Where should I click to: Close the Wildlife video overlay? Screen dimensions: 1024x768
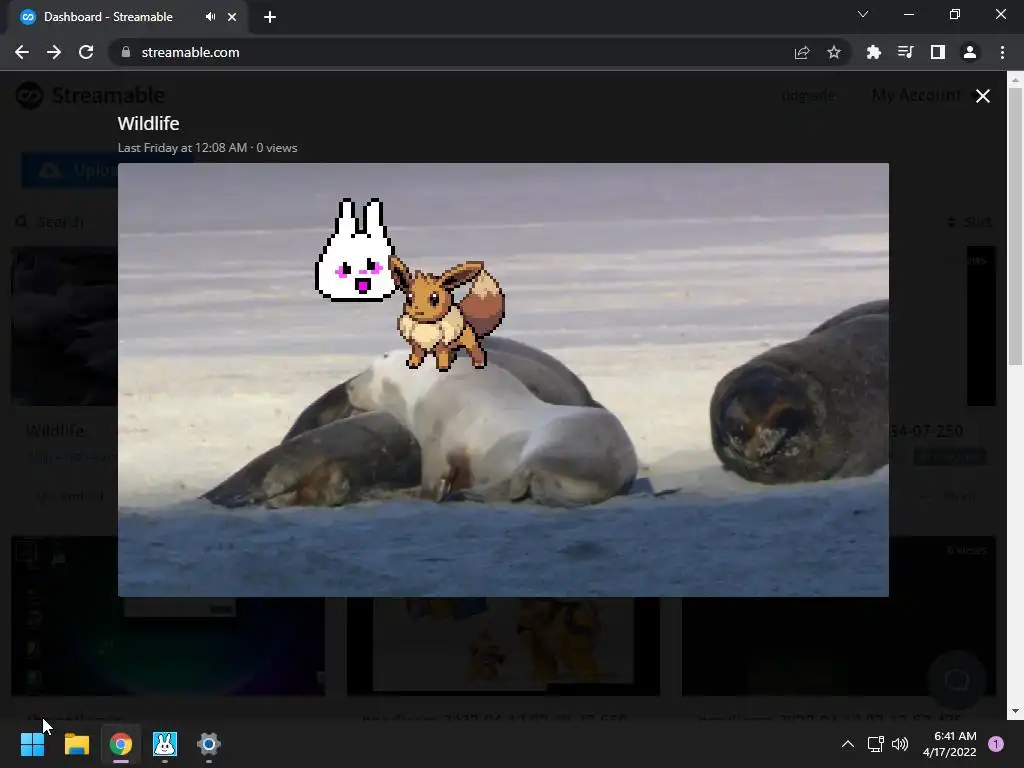[982, 96]
